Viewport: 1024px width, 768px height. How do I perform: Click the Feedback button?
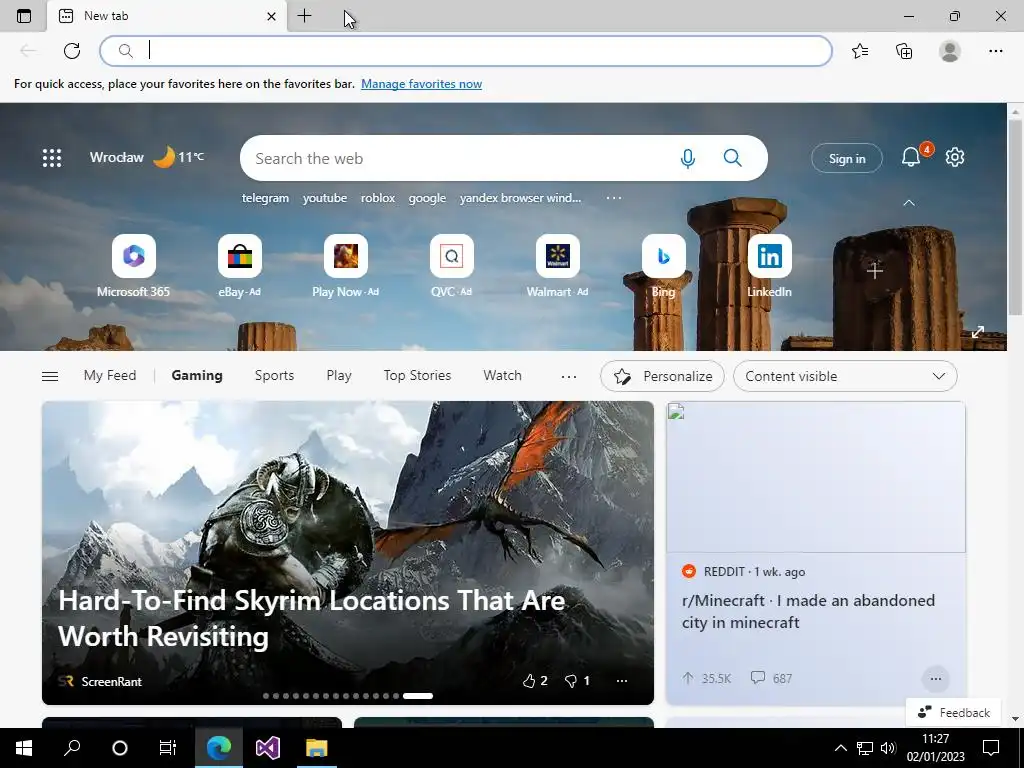pyautogui.click(x=953, y=712)
